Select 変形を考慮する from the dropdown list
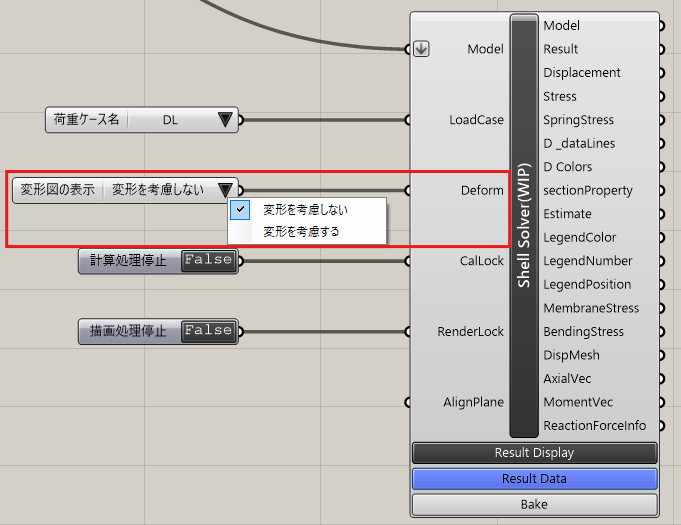This screenshot has height=525, width=681. tap(301, 231)
